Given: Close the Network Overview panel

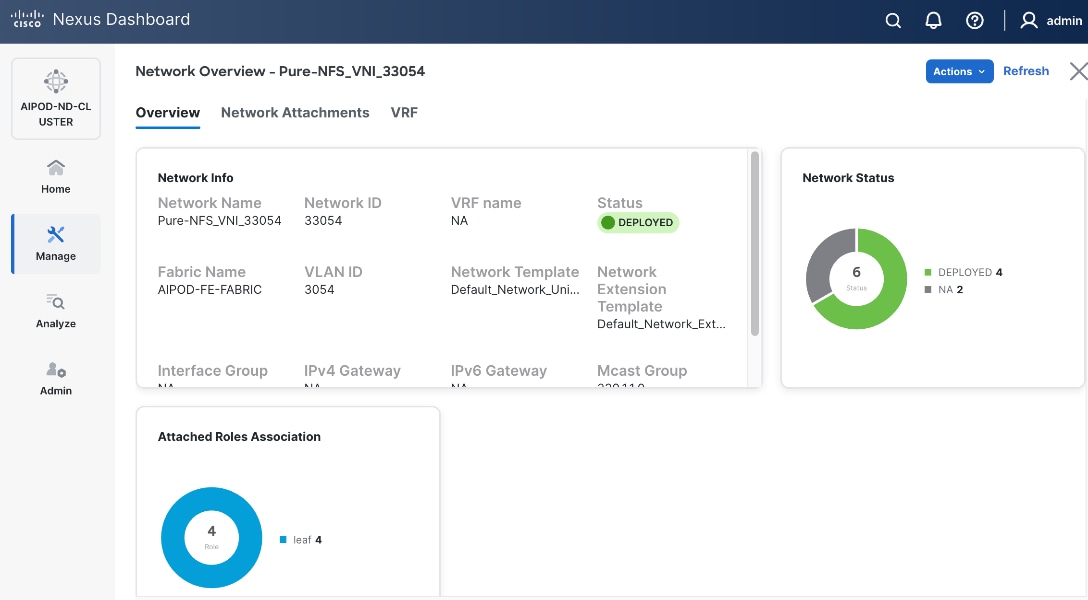Looking at the screenshot, I should [1078, 71].
